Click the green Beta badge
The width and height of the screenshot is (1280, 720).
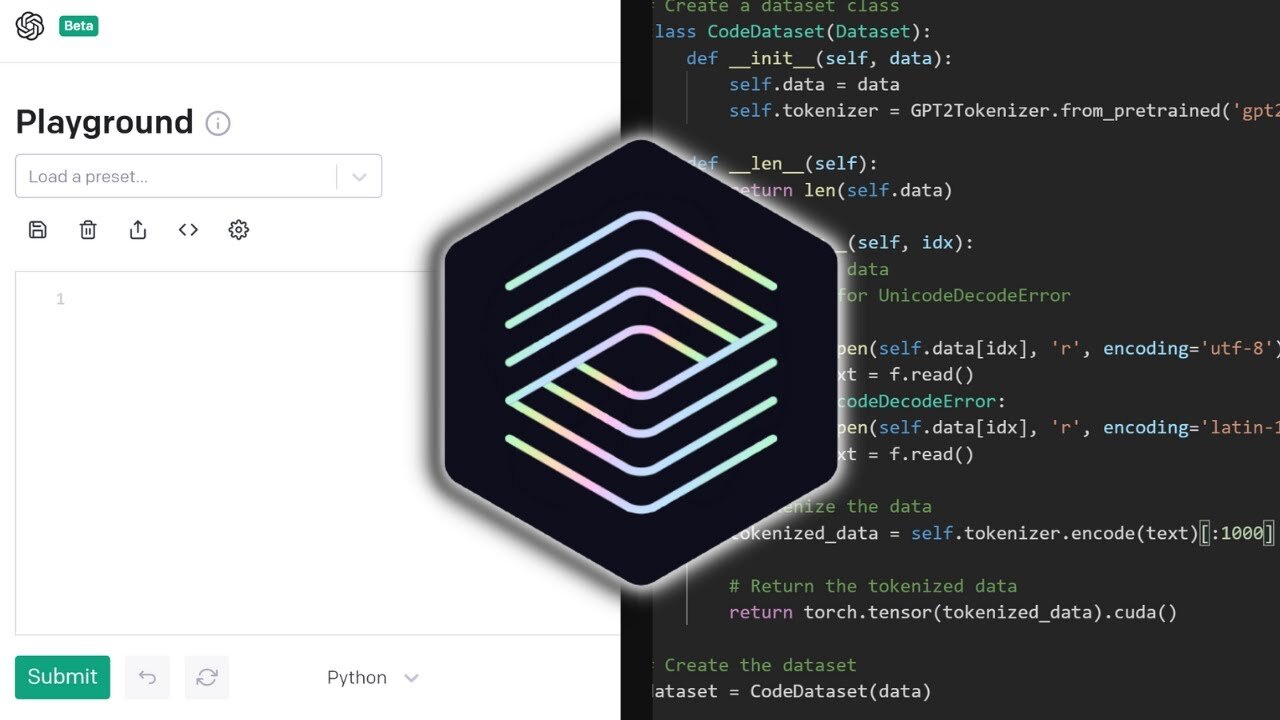pyautogui.click(x=78, y=26)
